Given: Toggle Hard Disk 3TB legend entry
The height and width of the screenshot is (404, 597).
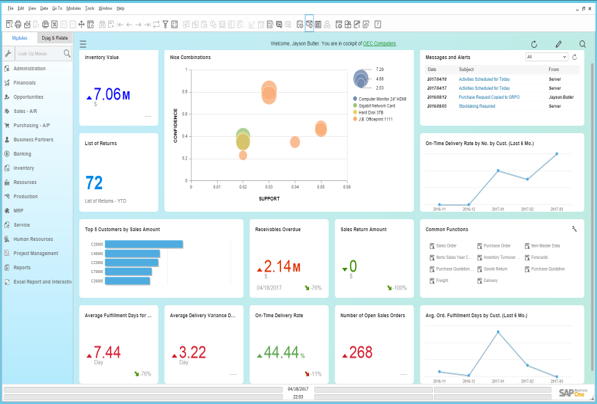Looking at the screenshot, I should click(x=368, y=112).
